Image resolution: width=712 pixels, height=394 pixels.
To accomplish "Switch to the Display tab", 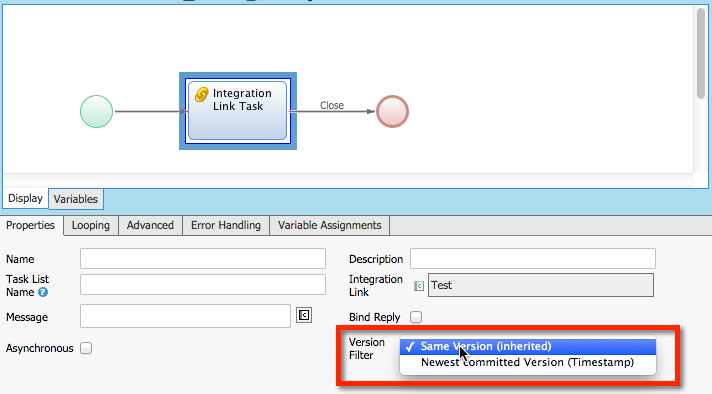I will pyautogui.click(x=25, y=198).
